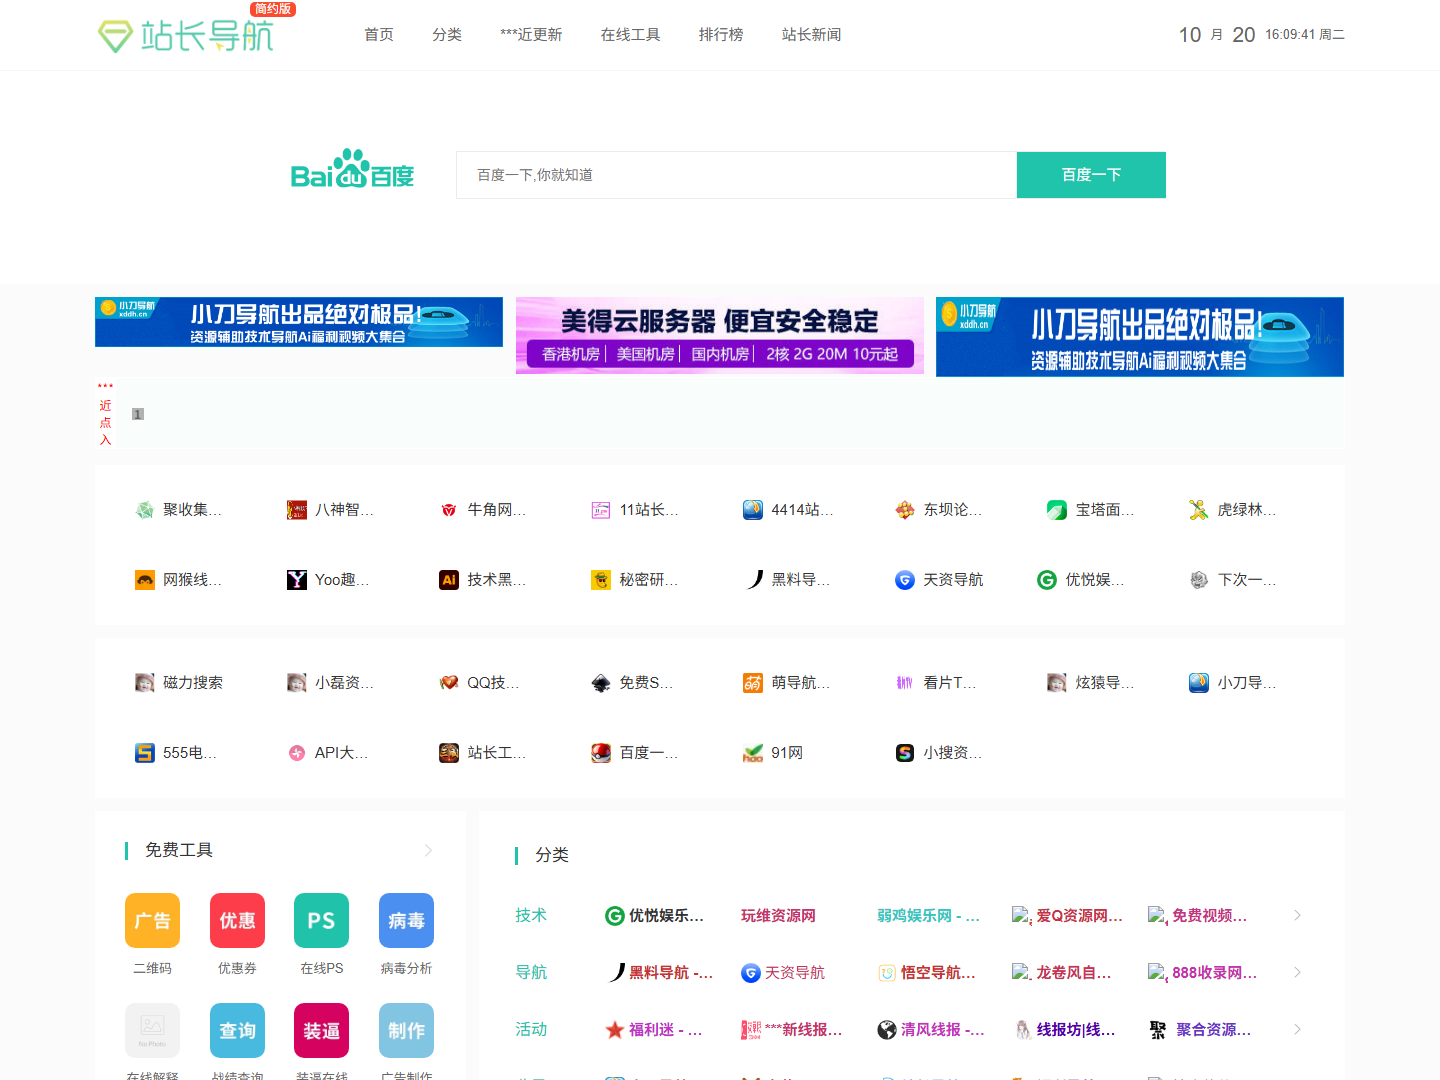Select the 导航 category label

531,972
